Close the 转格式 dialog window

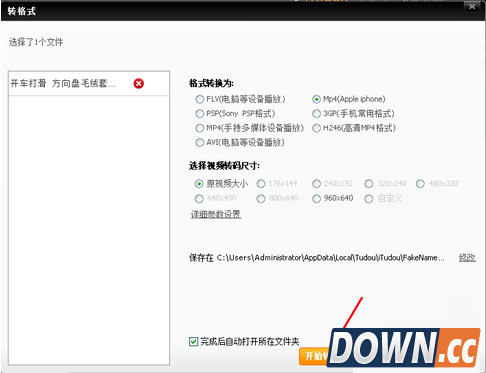[472, 7]
